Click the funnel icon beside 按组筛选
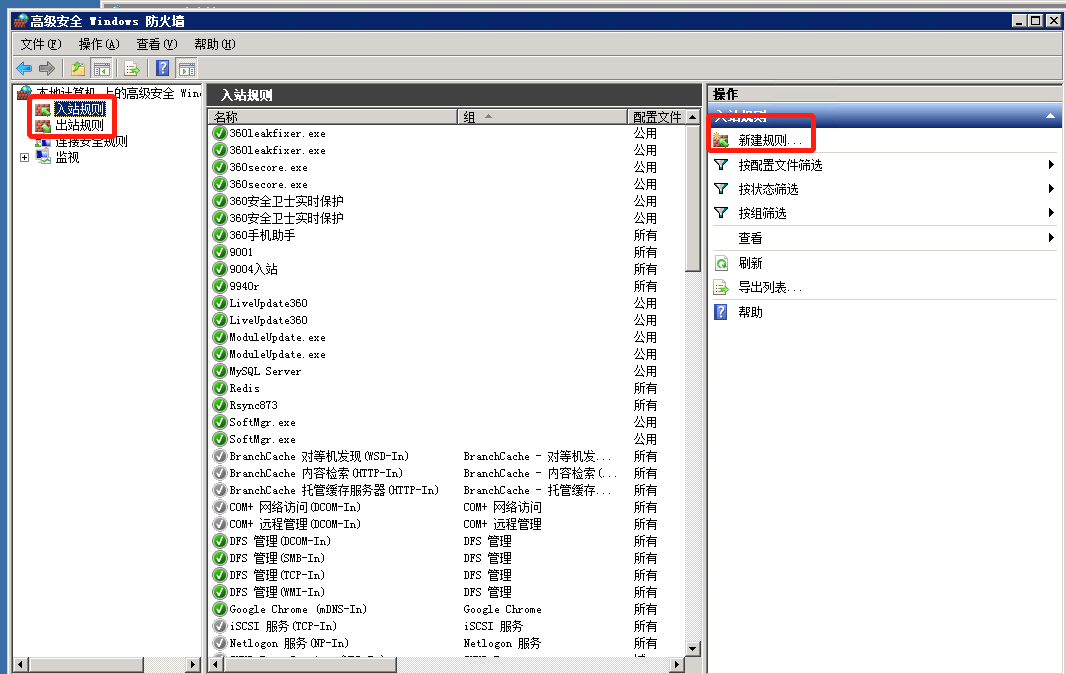Image resolution: width=1066 pixels, height=674 pixels. [722, 212]
